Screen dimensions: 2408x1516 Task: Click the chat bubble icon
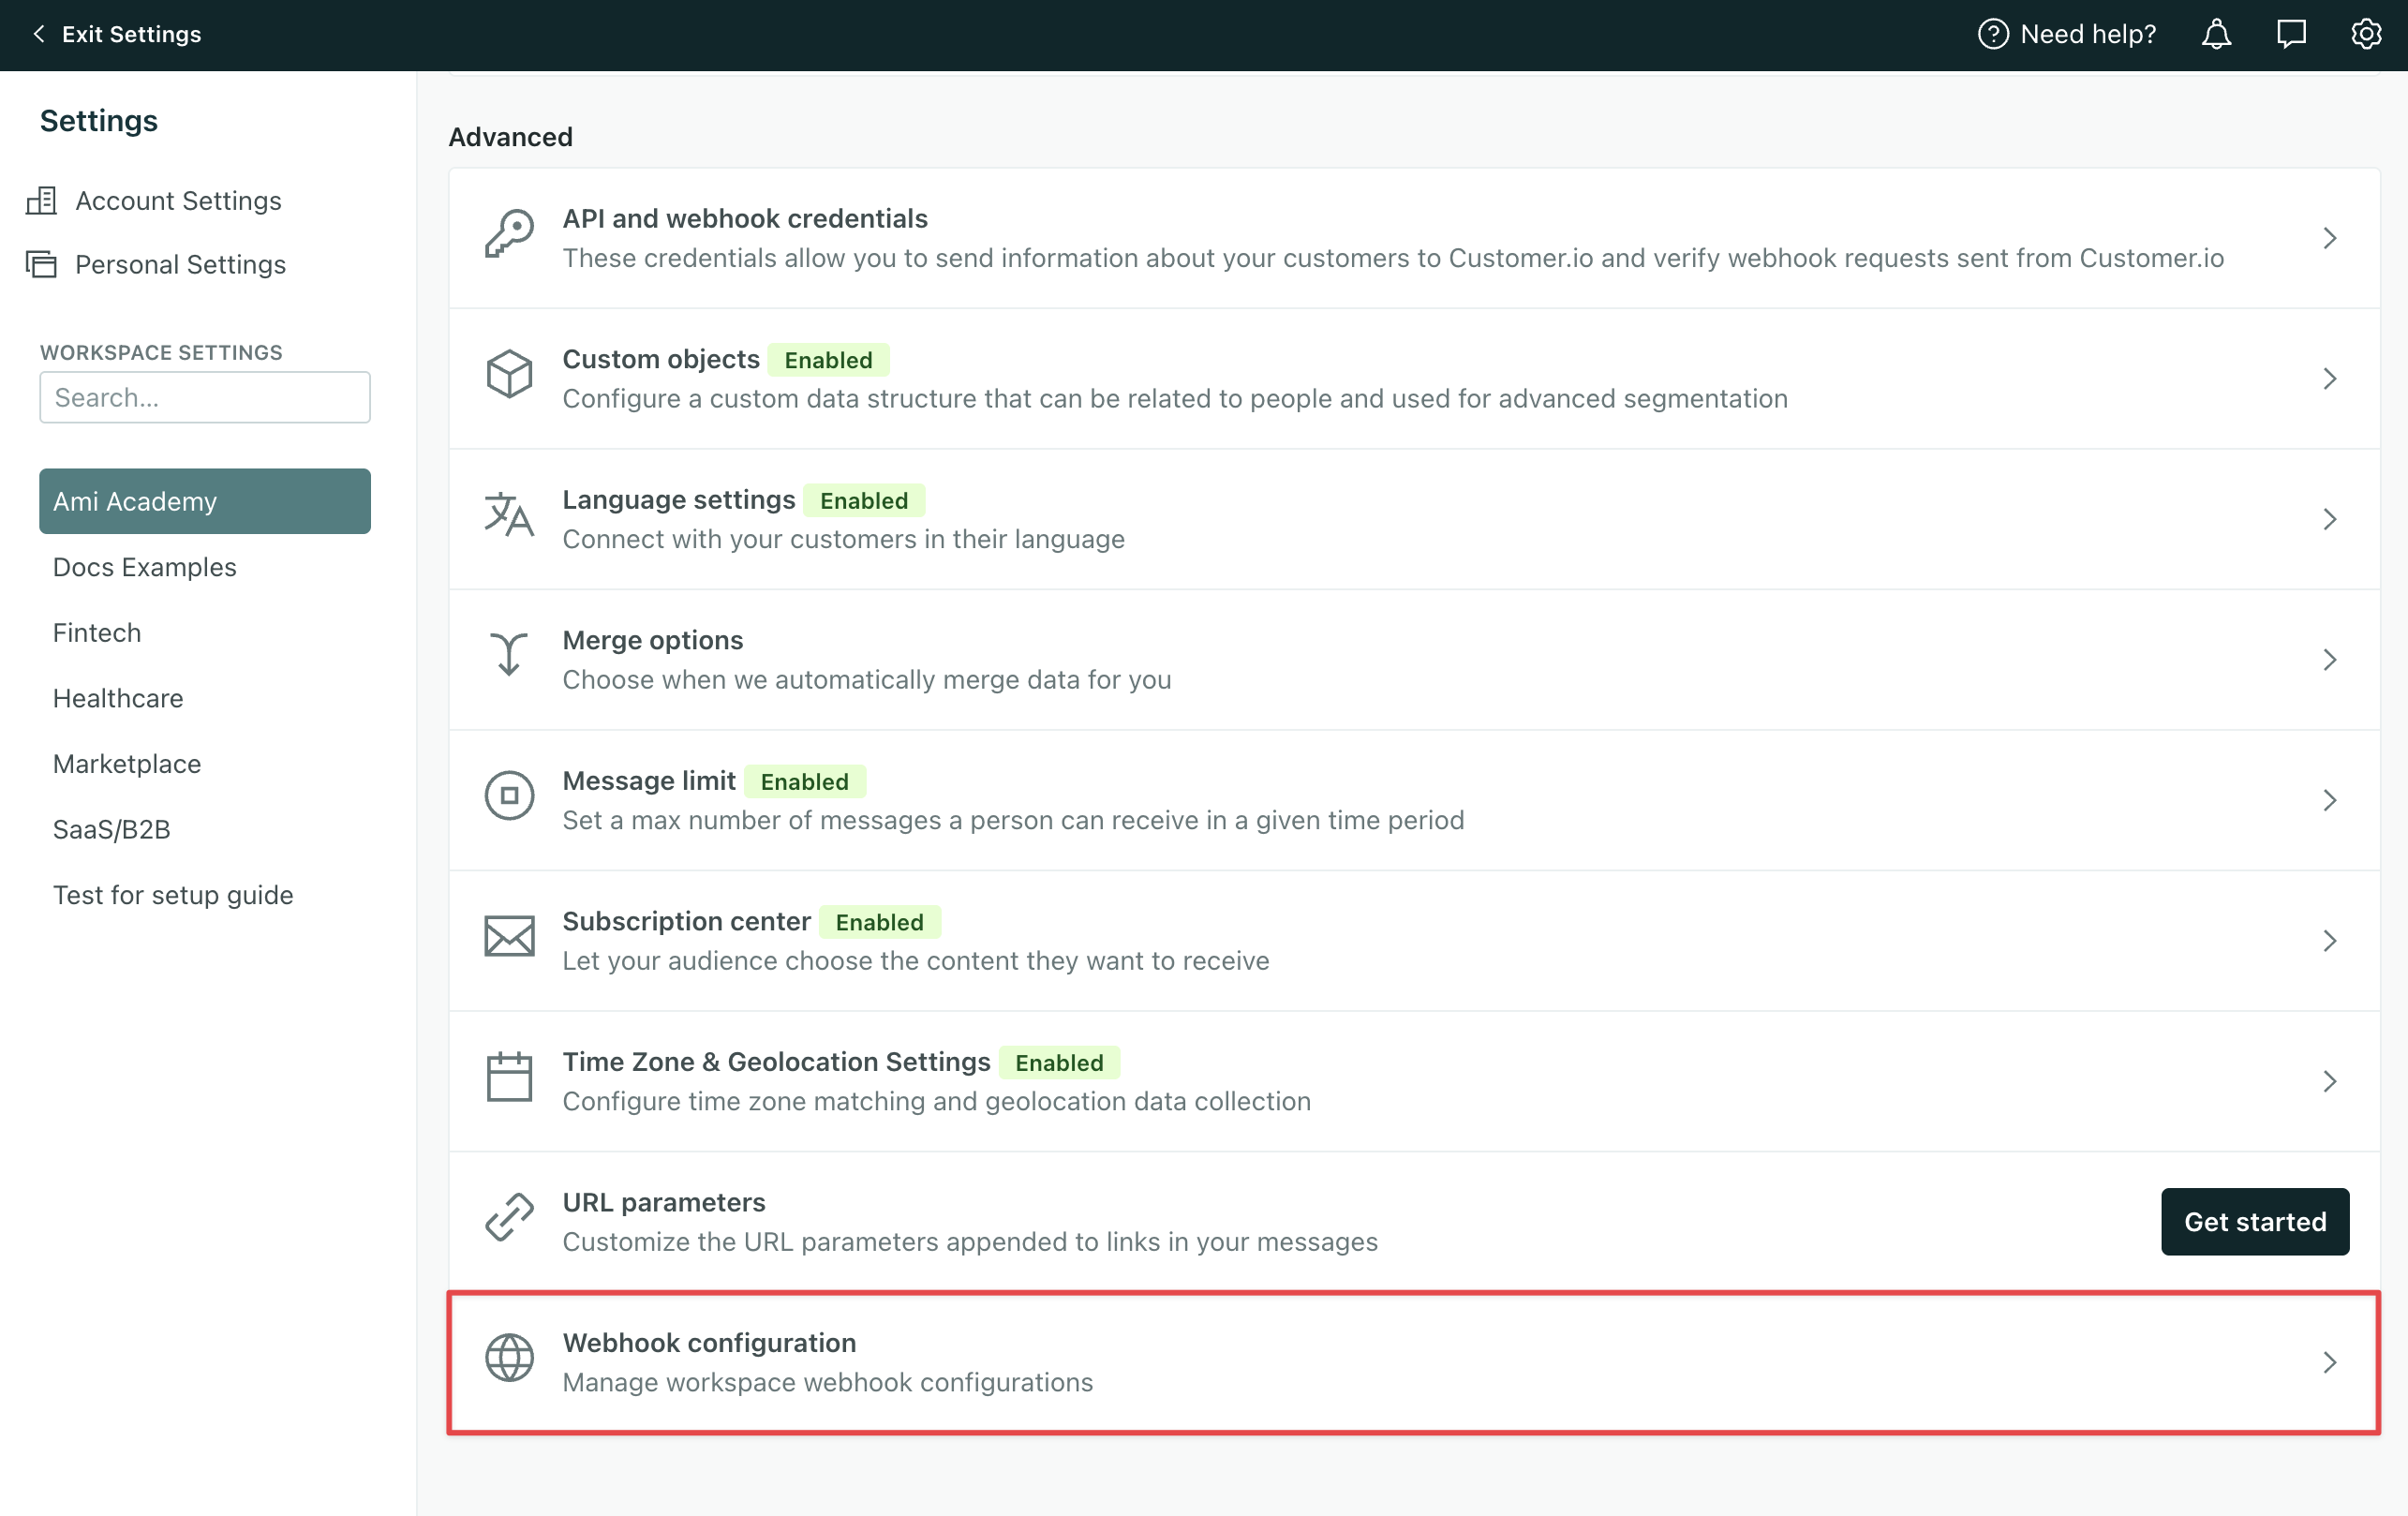[2291, 33]
